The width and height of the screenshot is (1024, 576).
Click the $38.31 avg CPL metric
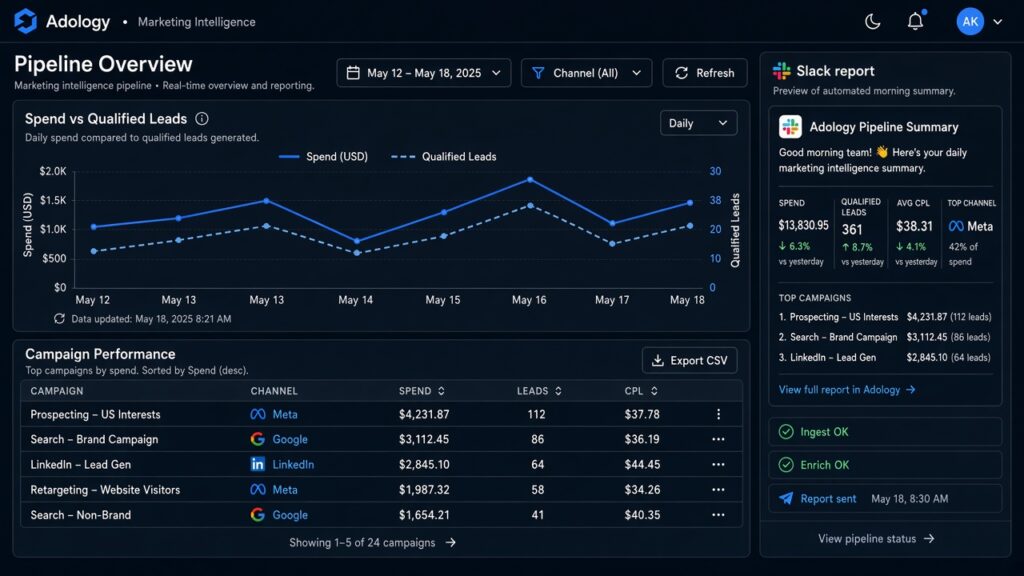coord(914,226)
